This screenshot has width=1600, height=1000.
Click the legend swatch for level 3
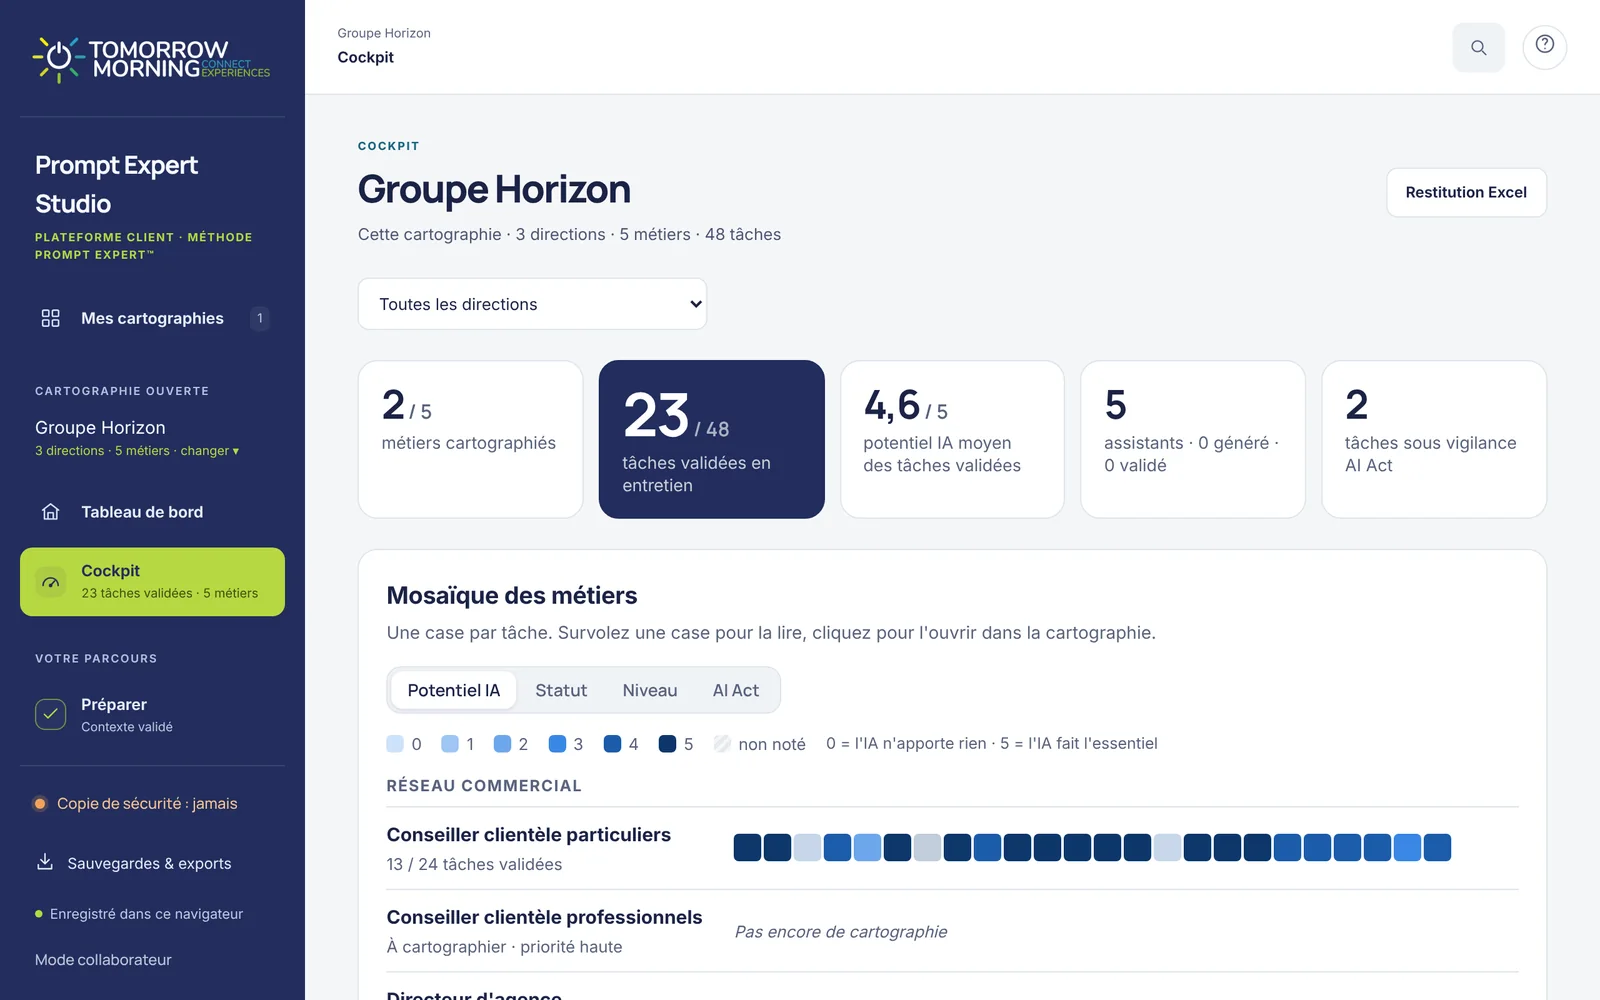pos(557,744)
